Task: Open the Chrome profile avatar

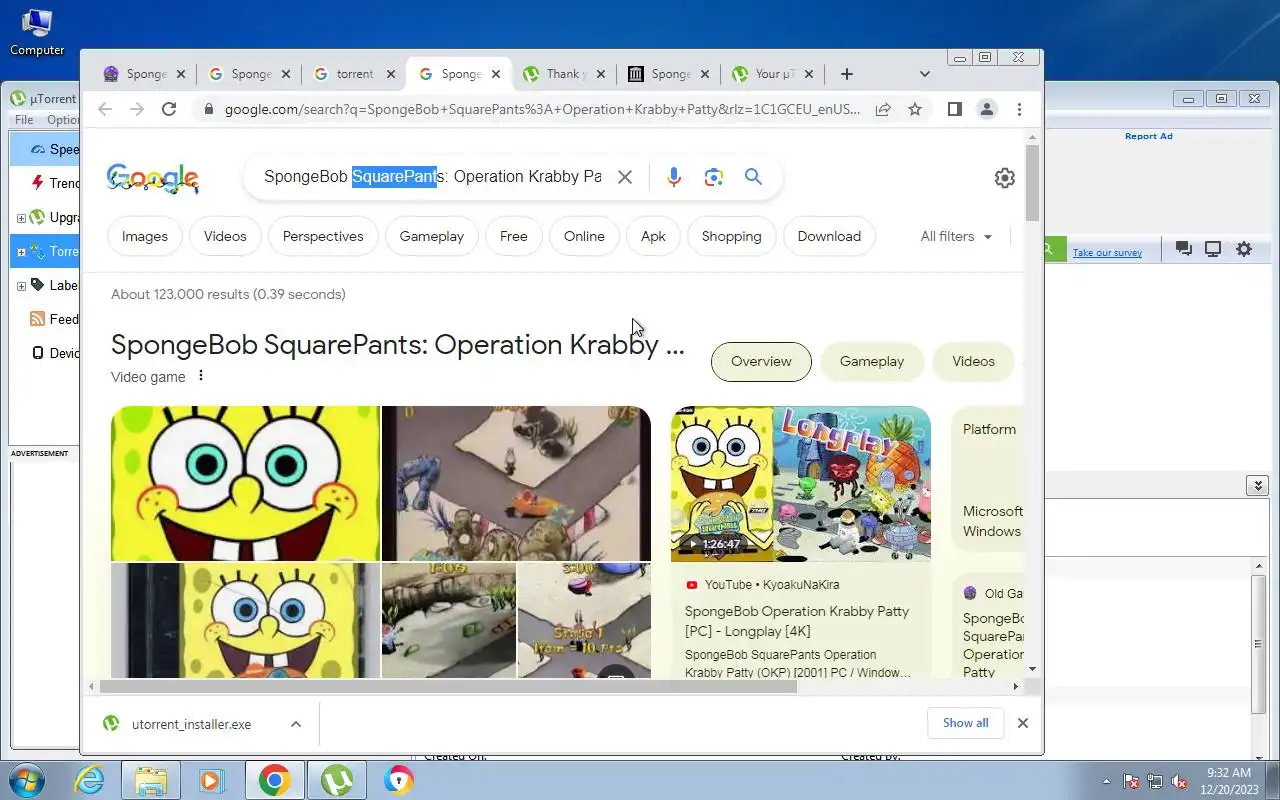Action: 987,109
